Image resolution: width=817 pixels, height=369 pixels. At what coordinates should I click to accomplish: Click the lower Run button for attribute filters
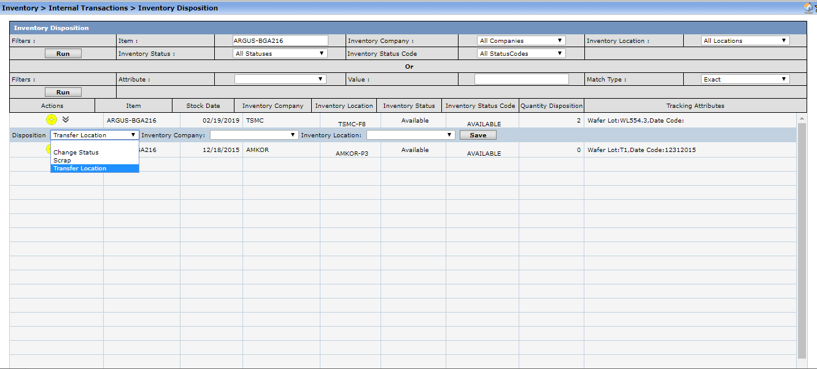click(x=63, y=92)
